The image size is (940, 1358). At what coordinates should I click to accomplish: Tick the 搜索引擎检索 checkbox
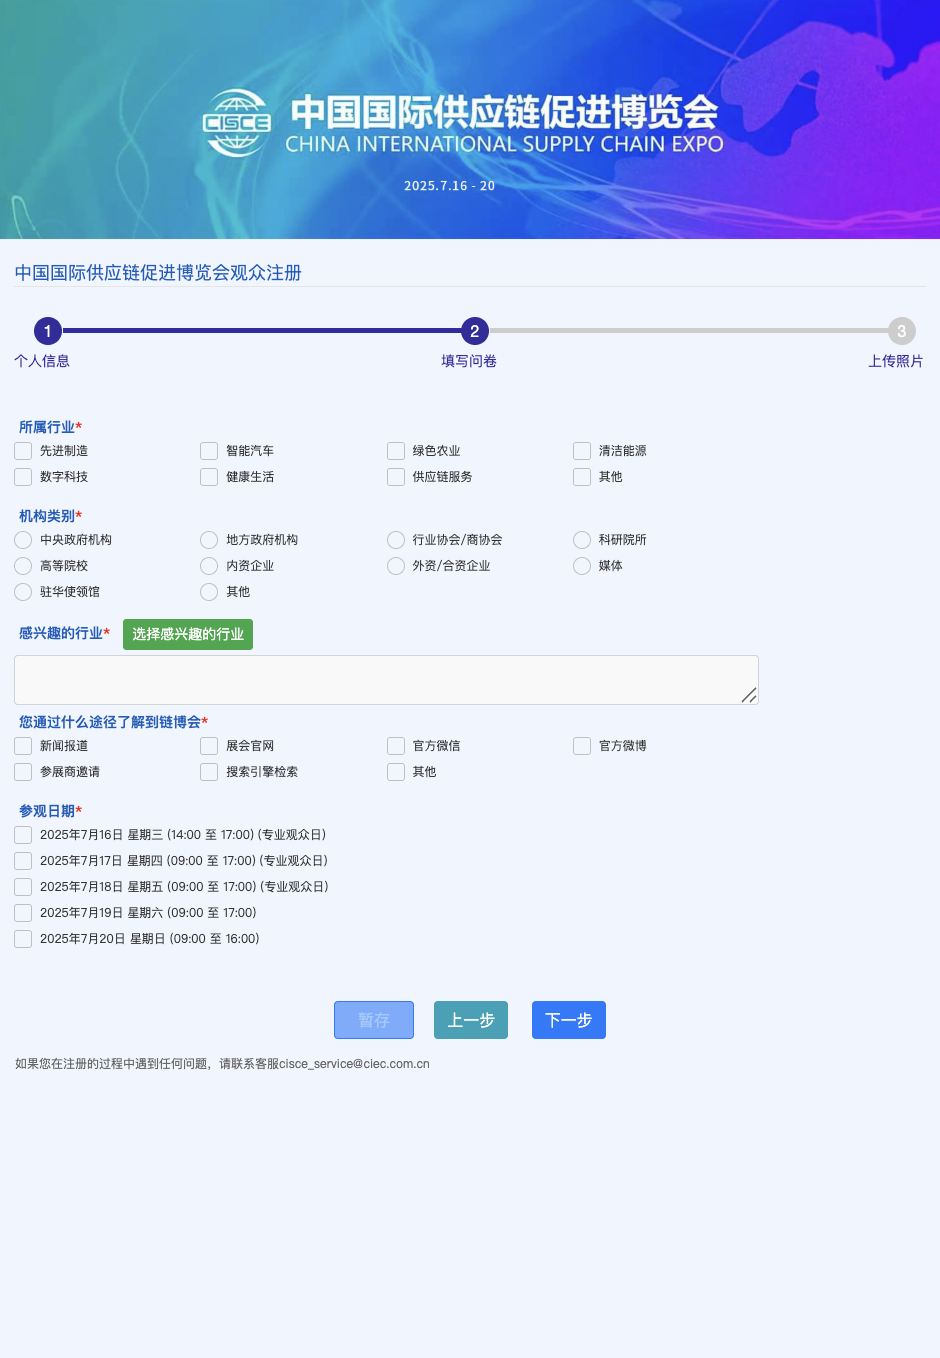point(209,772)
